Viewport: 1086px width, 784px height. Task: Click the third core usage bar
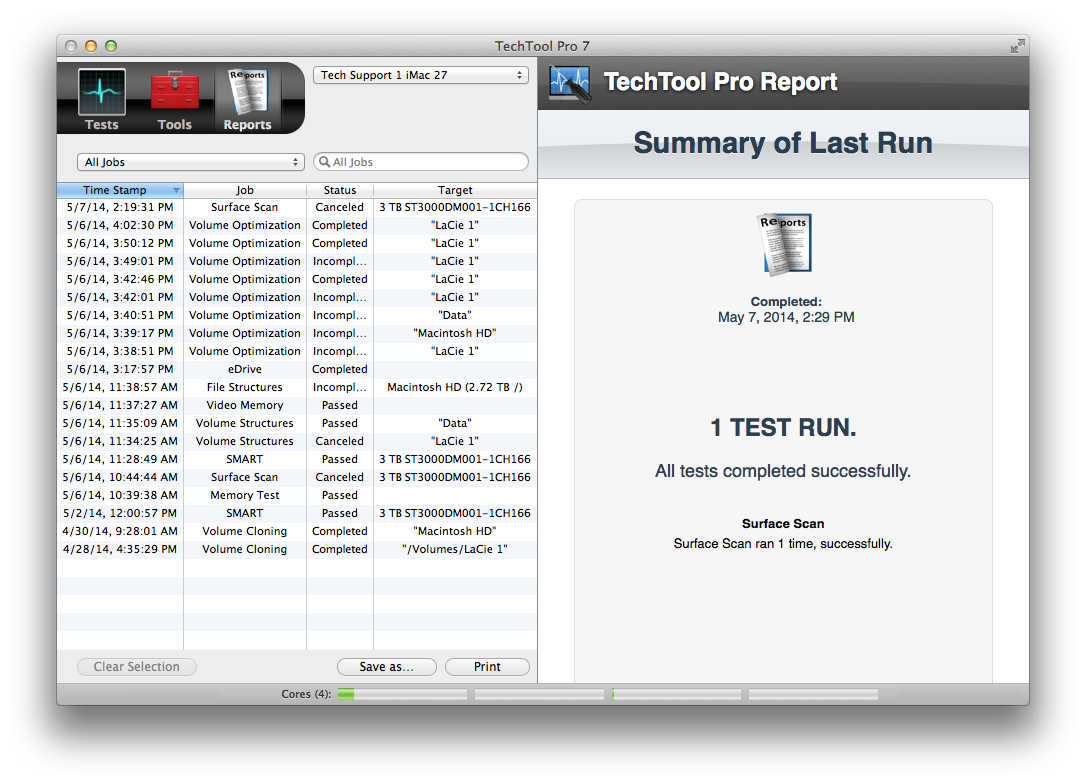pos(677,694)
